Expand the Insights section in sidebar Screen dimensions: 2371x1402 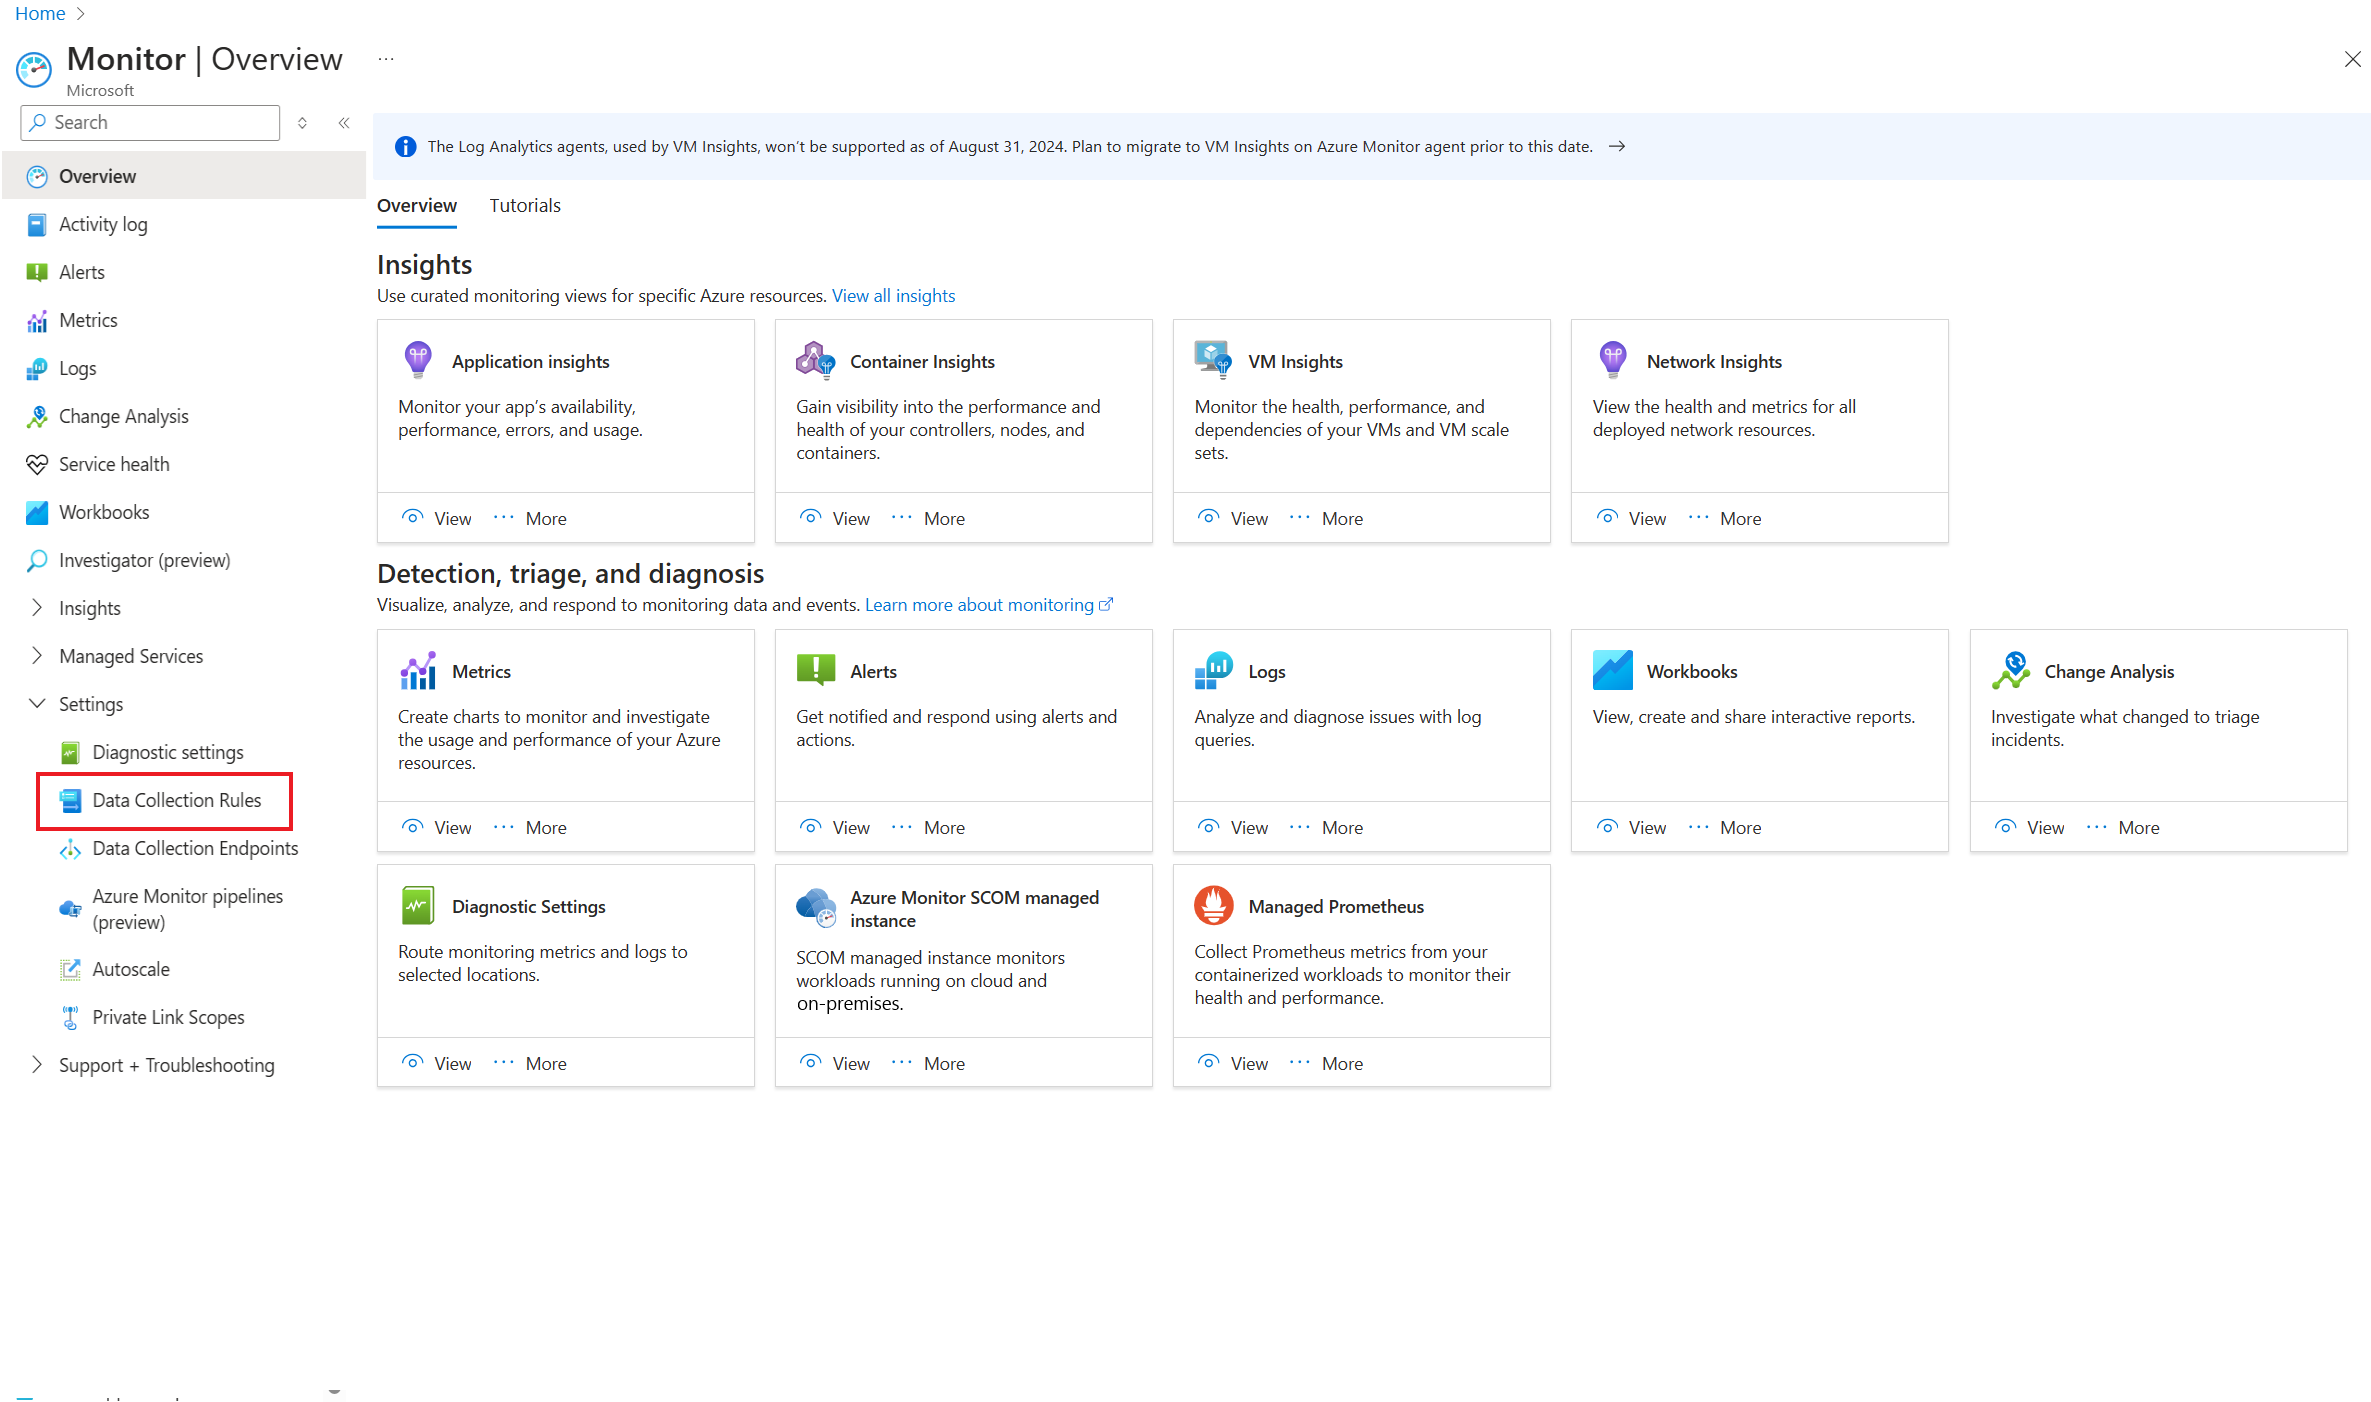[37, 608]
